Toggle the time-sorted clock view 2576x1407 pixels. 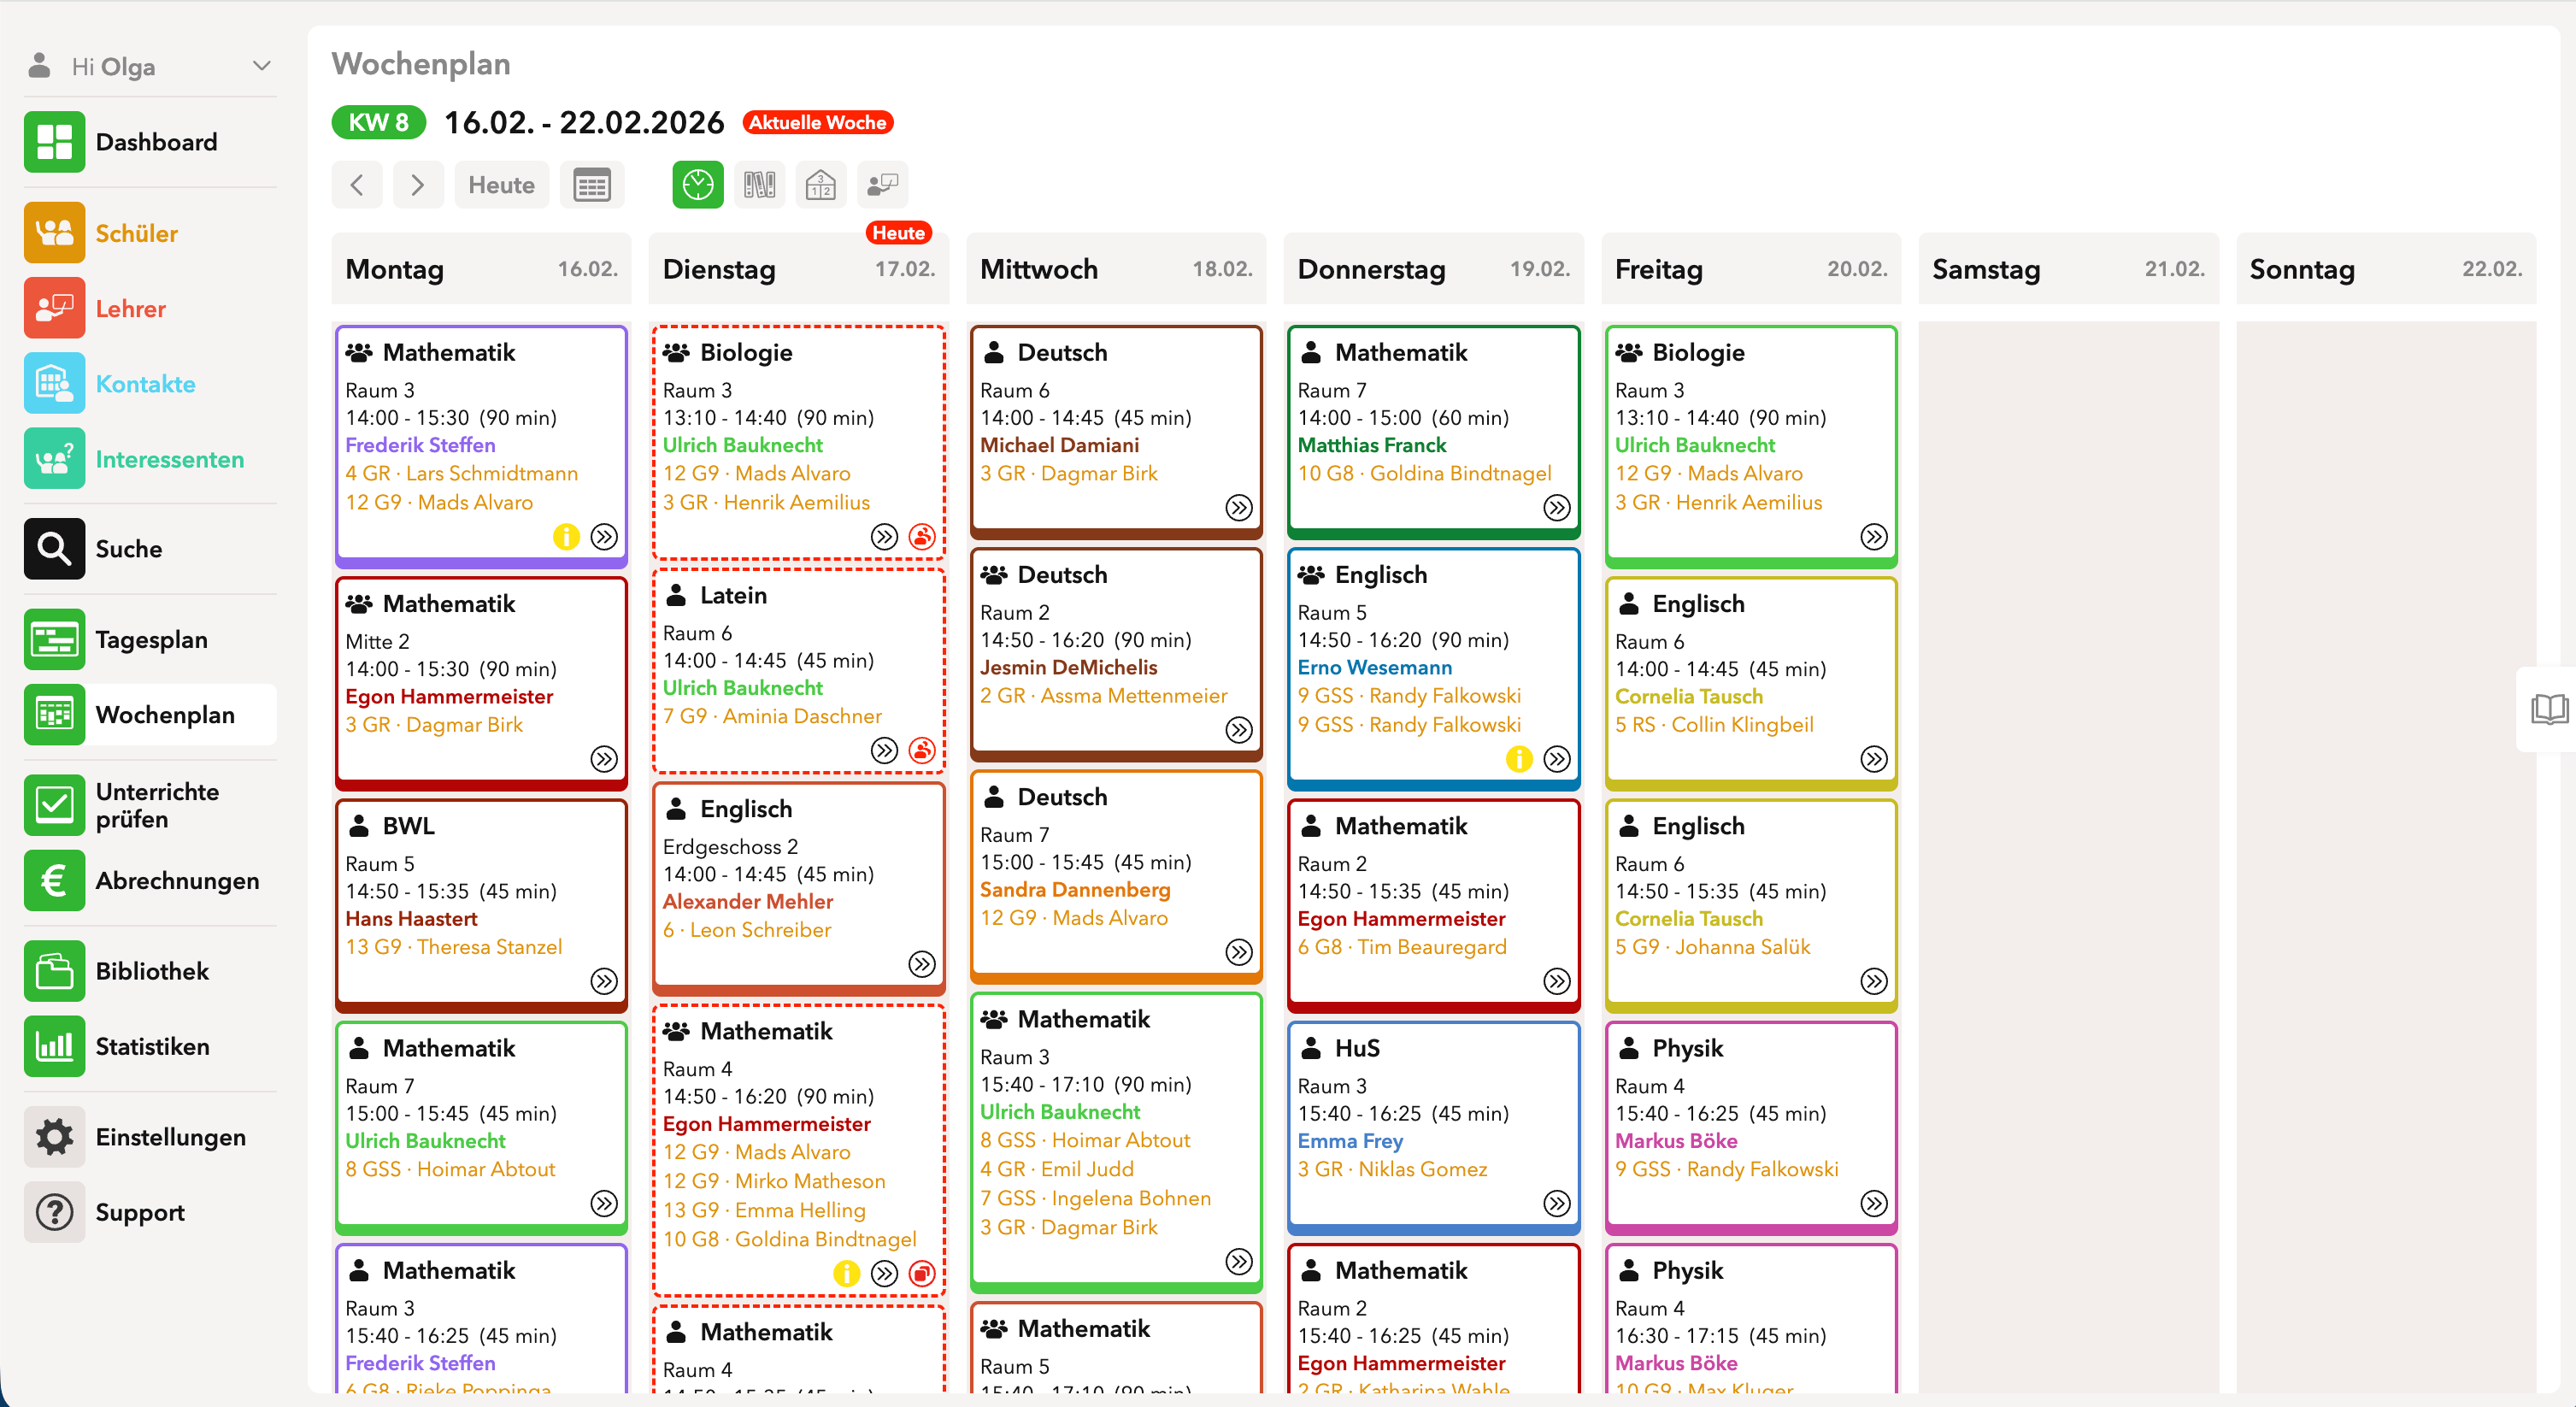coord(697,185)
